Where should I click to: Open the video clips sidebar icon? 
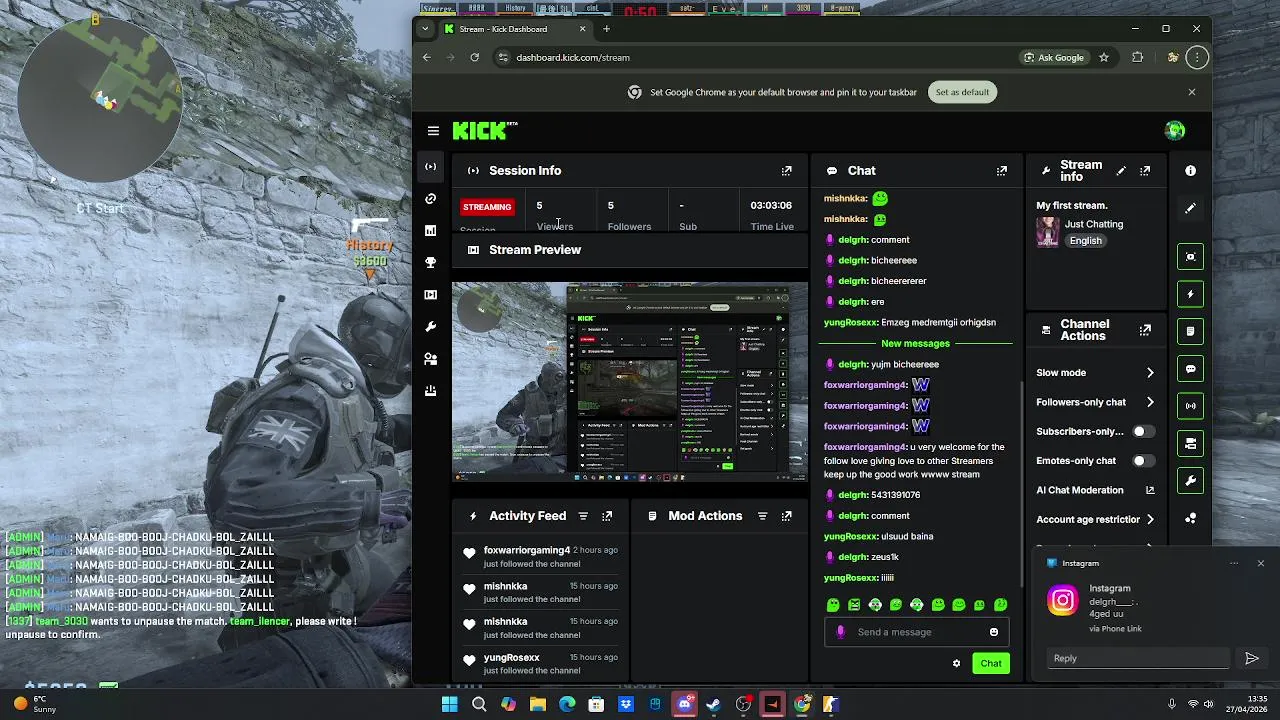tap(431, 295)
